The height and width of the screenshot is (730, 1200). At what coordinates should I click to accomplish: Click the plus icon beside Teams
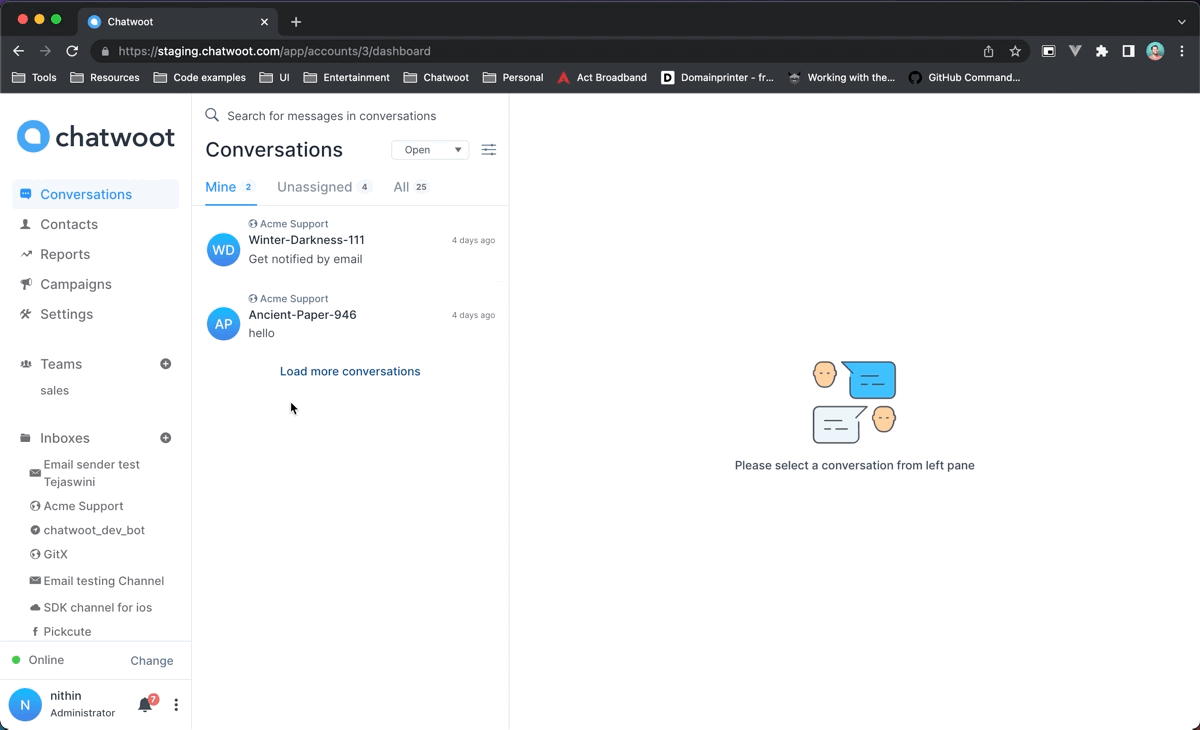166,364
